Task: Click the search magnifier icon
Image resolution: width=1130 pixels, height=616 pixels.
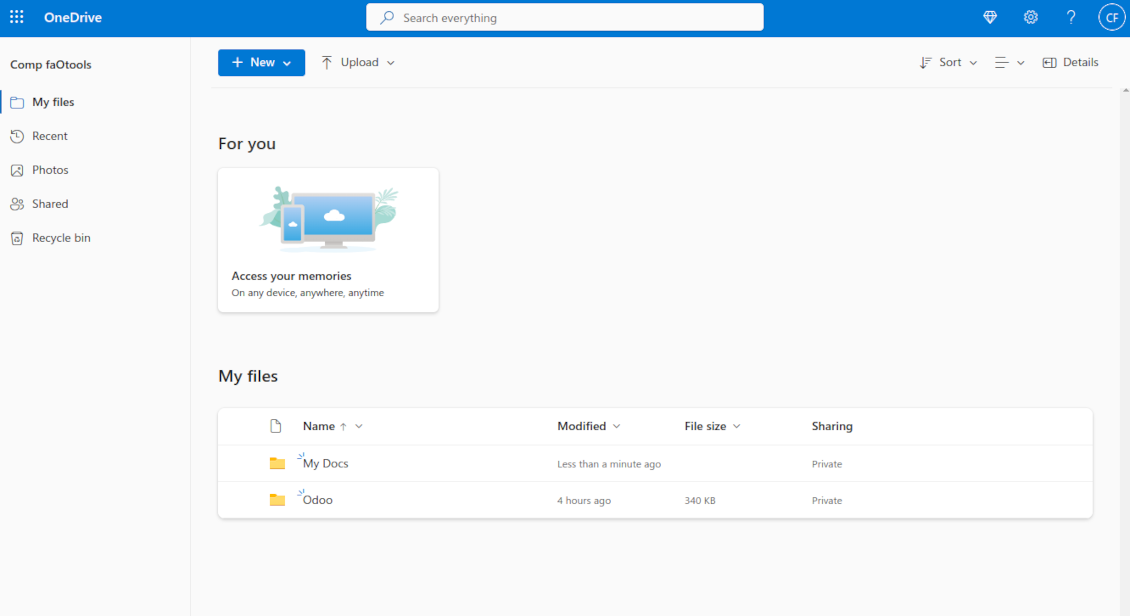Action: pos(387,17)
